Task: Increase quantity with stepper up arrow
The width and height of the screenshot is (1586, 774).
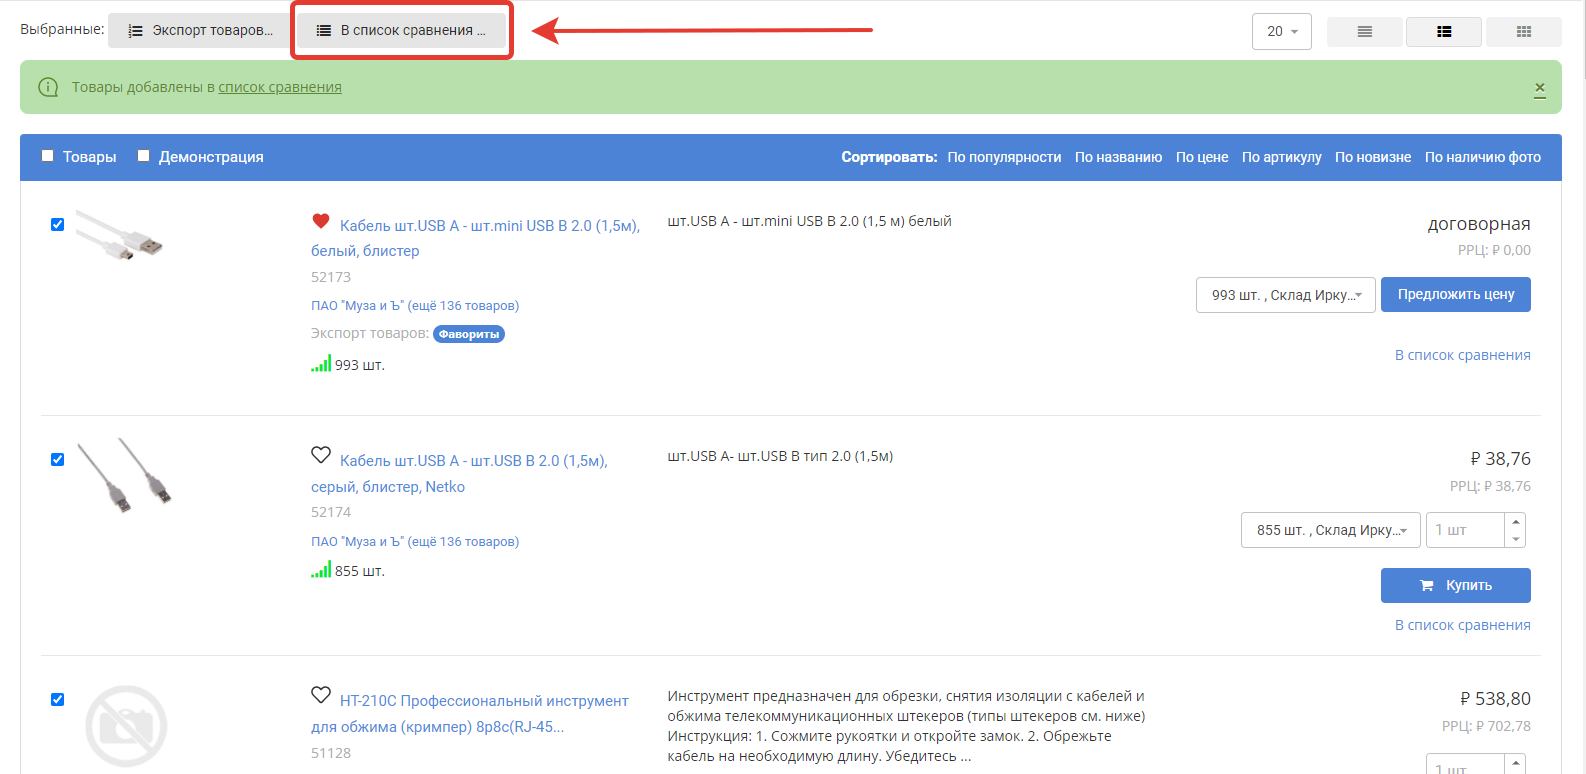Action: point(1516,522)
